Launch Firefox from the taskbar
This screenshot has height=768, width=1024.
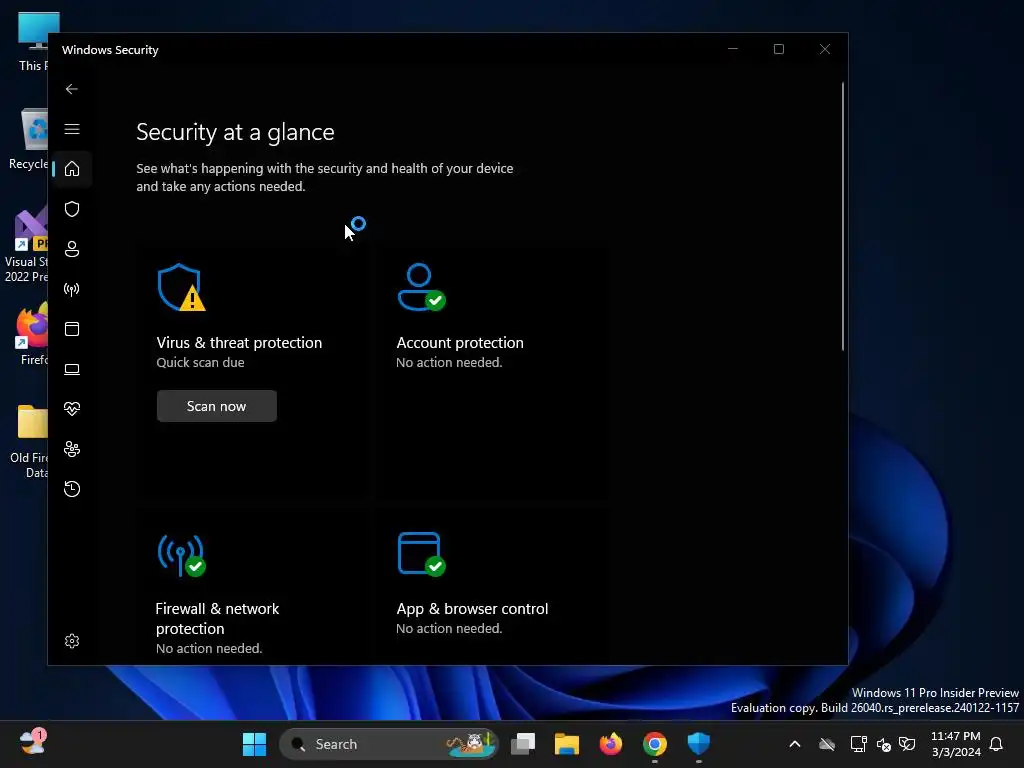click(611, 744)
